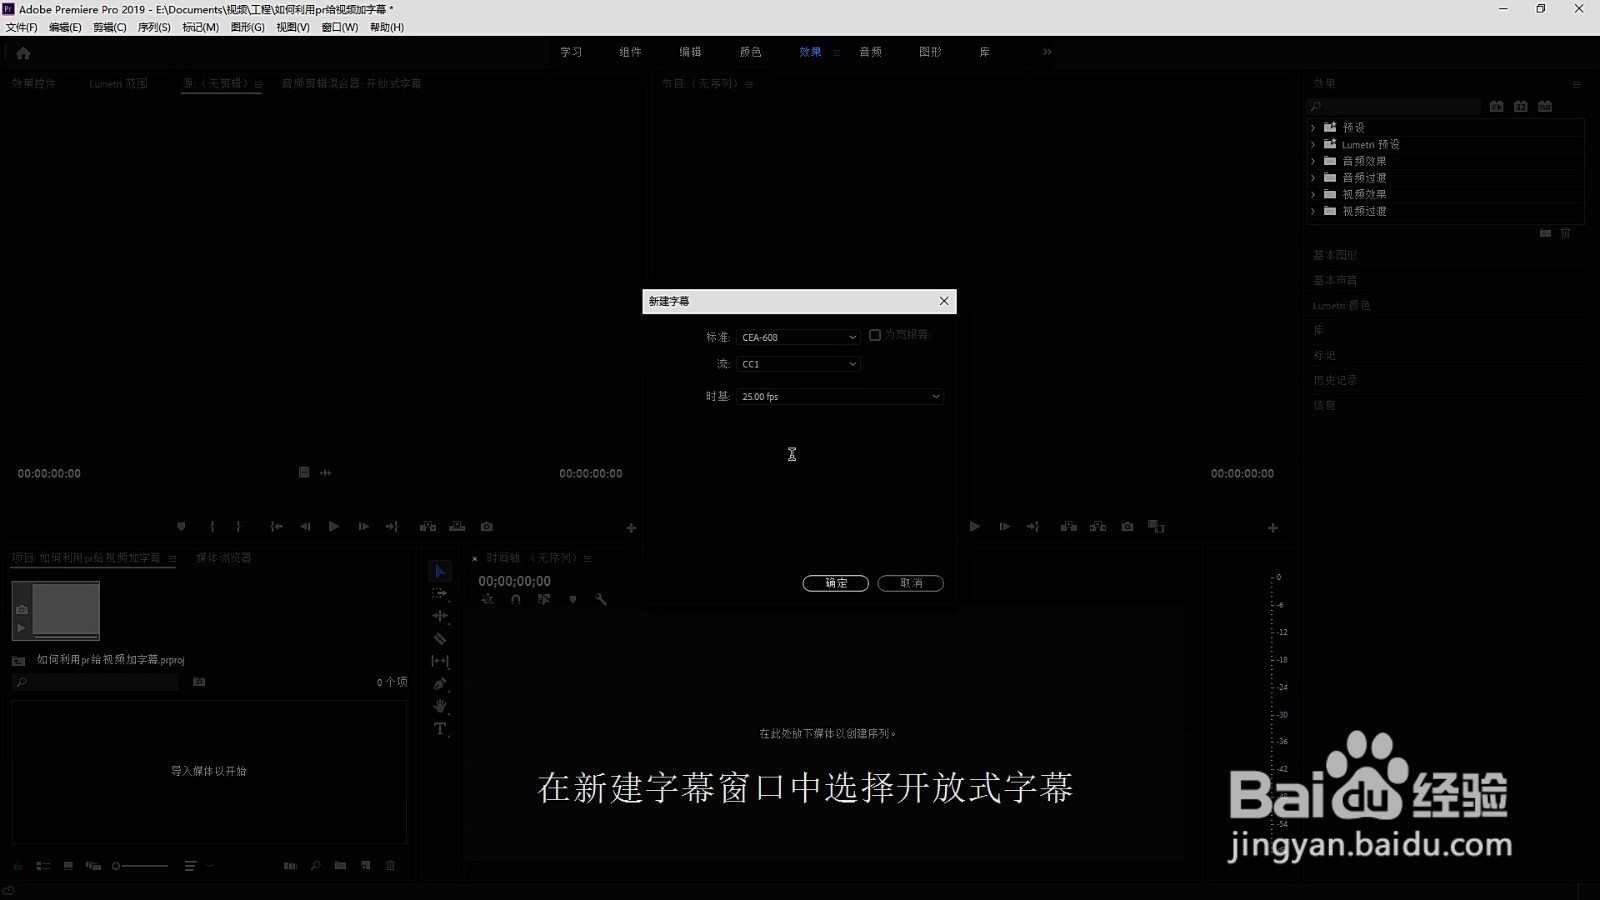
Task: Click the Effects panel search field
Action: [1394, 107]
